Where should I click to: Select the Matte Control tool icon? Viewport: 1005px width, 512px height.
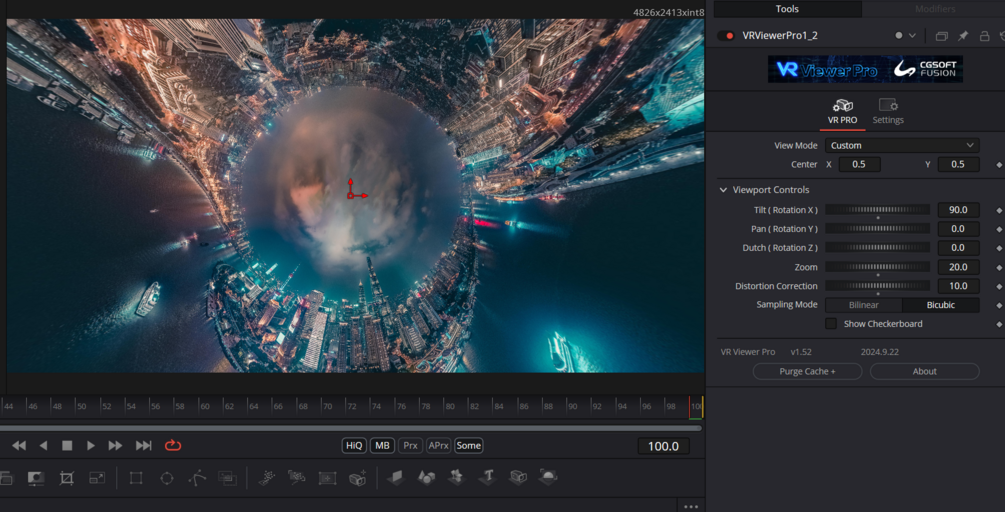pyautogui.click(x=36, y=478)
